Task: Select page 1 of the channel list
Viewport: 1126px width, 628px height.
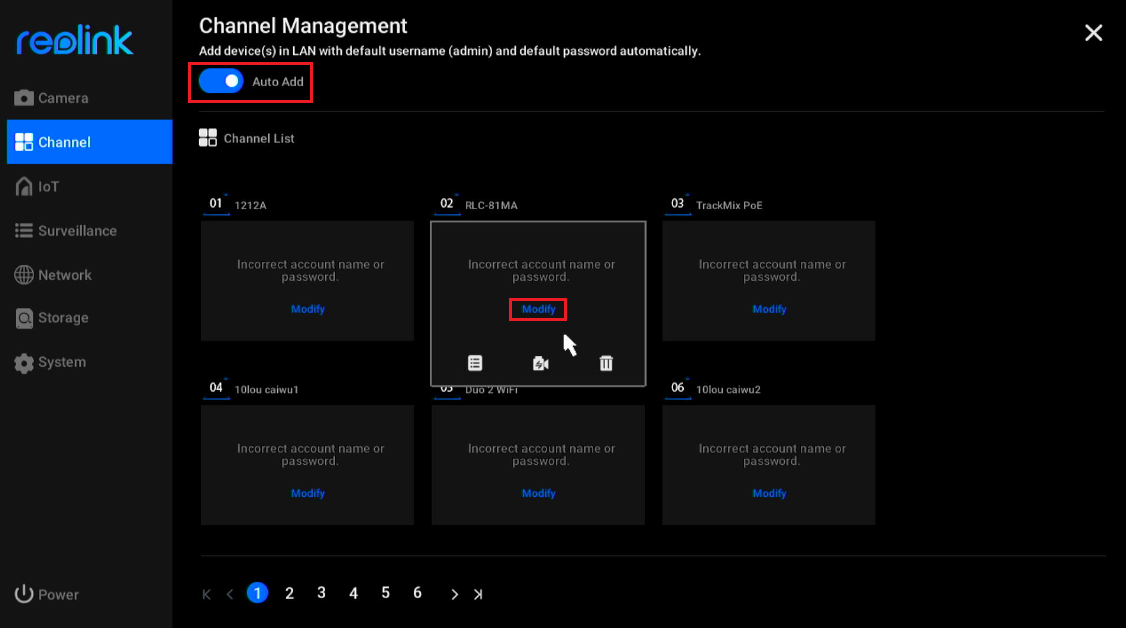Action: (257, 594)
